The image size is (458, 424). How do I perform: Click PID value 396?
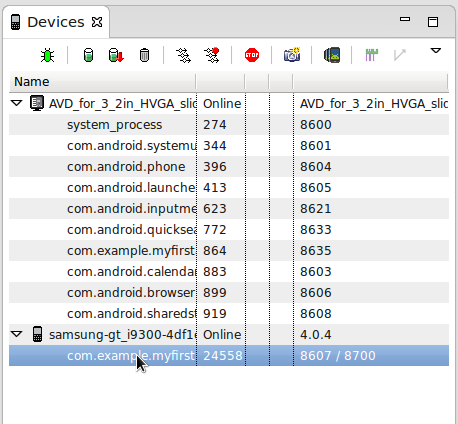coord(215,167)
